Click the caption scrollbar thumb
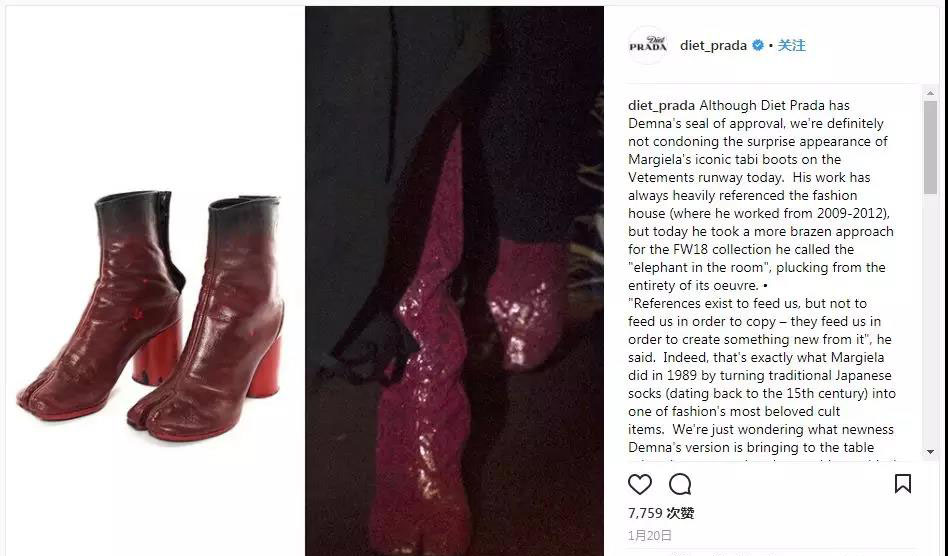The width and height of the screenshot is (948, 556). click(930, 147)
